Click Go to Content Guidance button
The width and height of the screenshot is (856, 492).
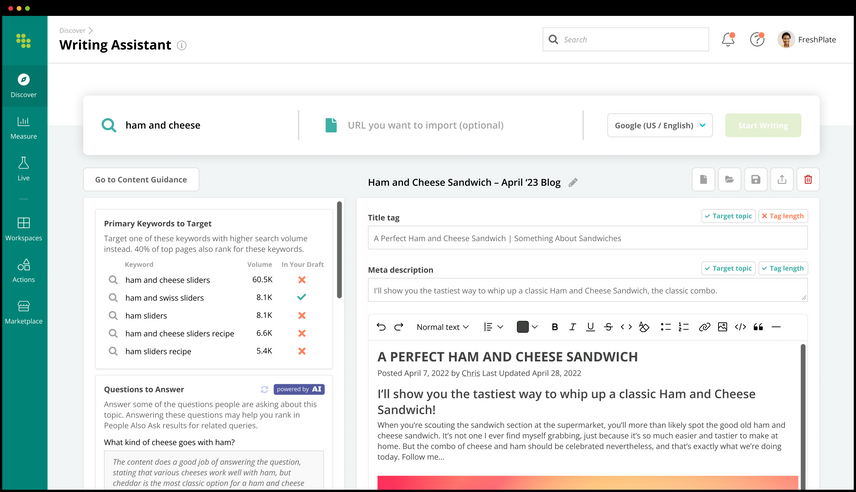(x=141, y=180)
